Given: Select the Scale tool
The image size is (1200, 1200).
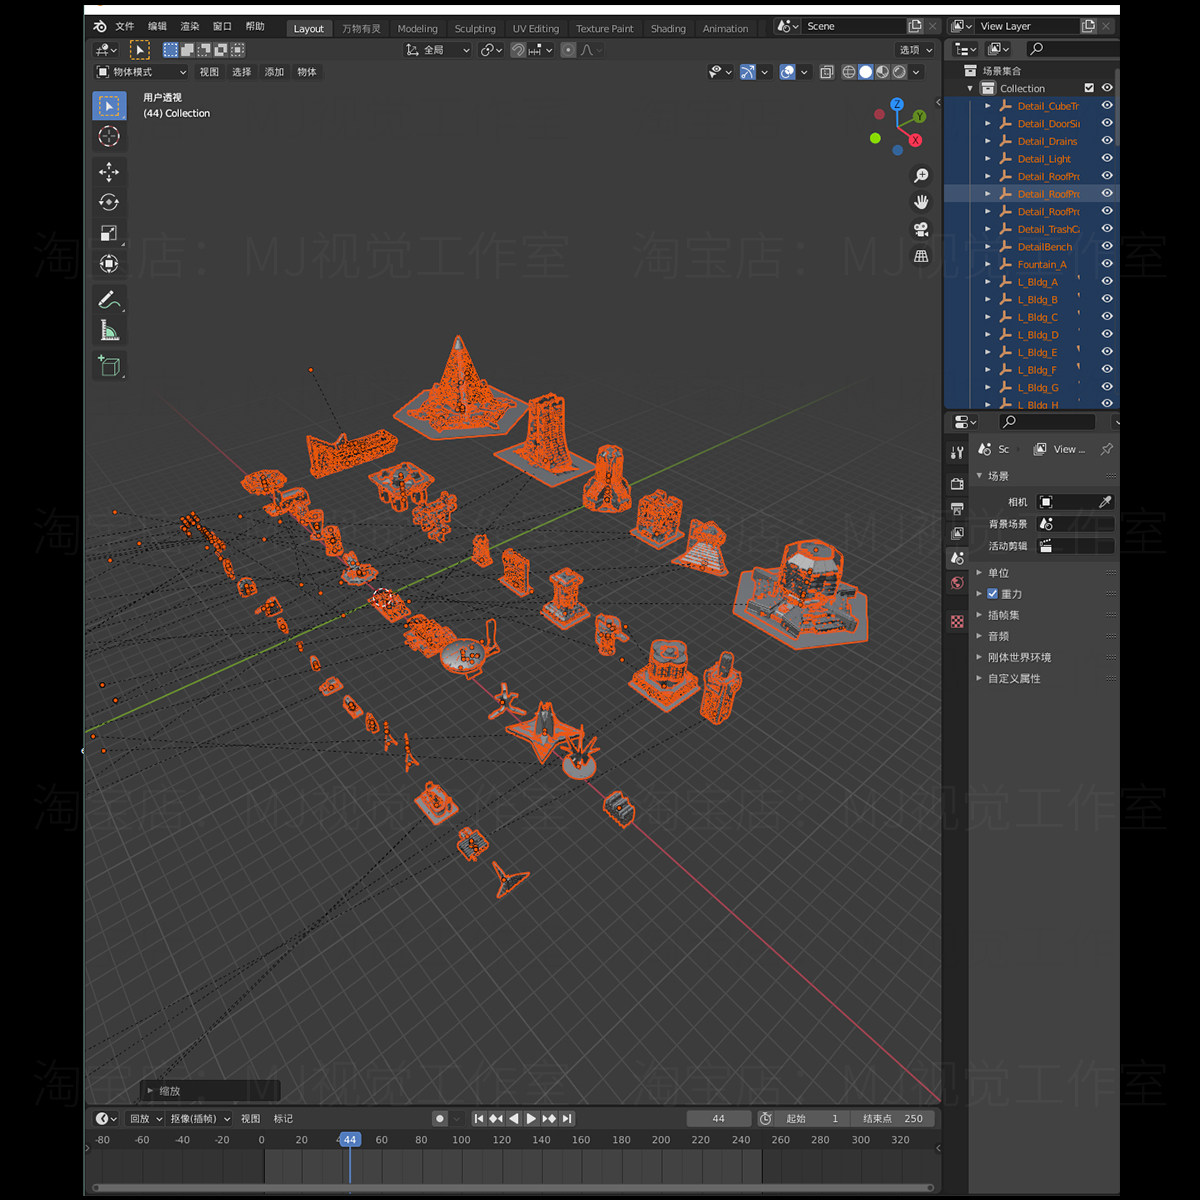Looking at the screenshot, I should tap(109, 233).
